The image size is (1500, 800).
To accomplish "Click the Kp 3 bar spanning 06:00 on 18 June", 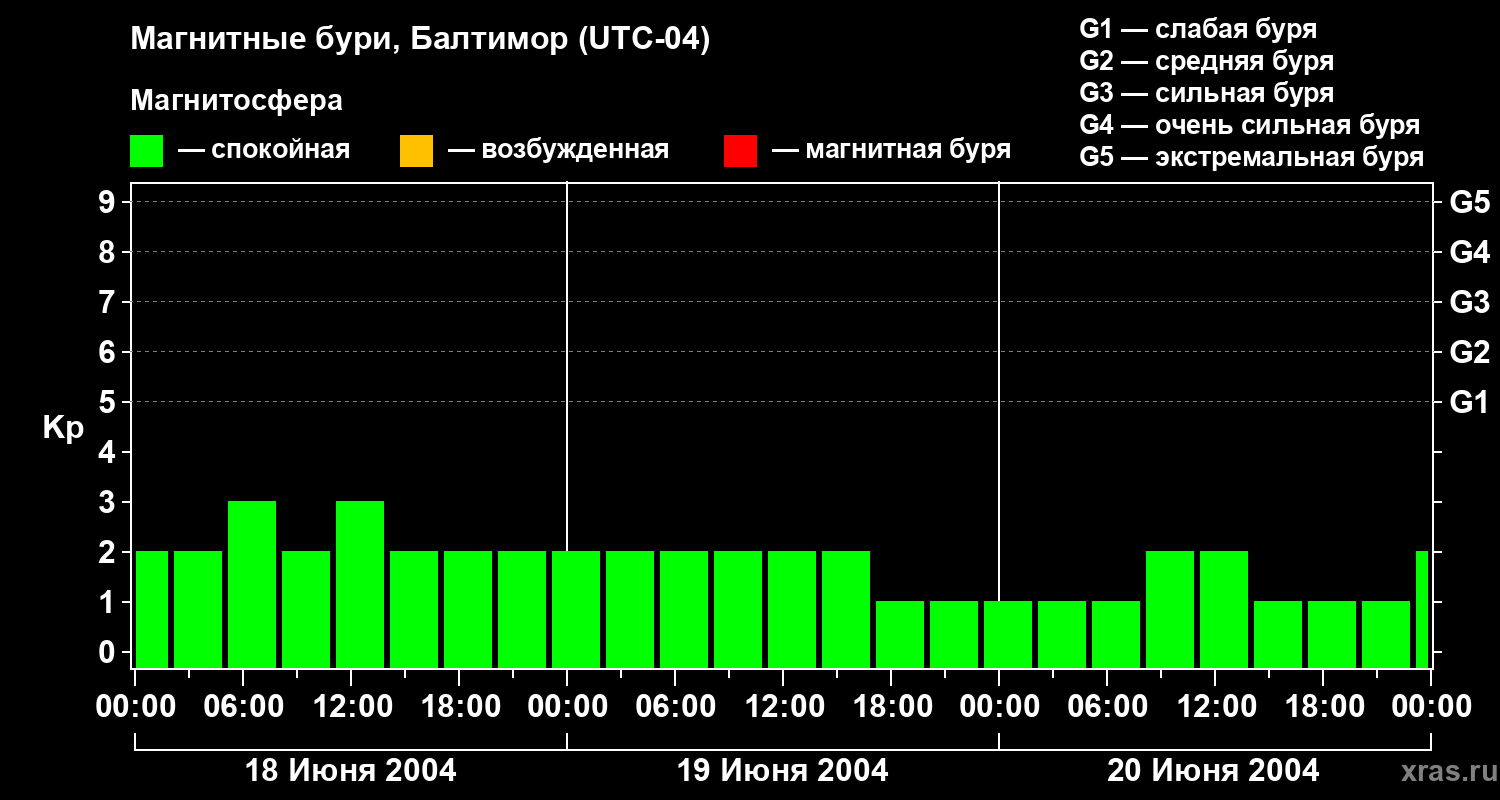I will click(252, 584).
